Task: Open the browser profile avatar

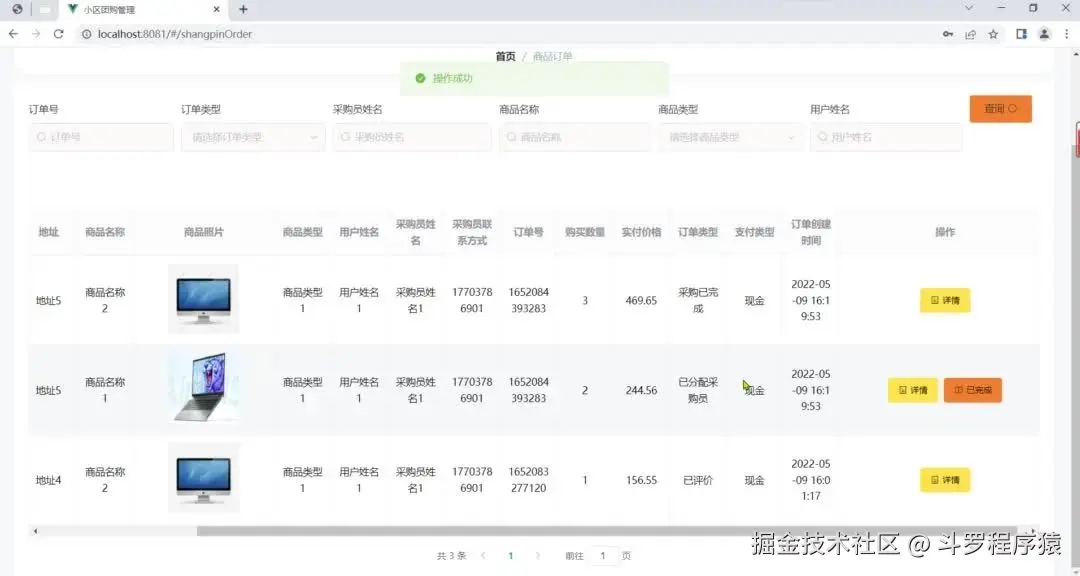Action: point(1044,34)
